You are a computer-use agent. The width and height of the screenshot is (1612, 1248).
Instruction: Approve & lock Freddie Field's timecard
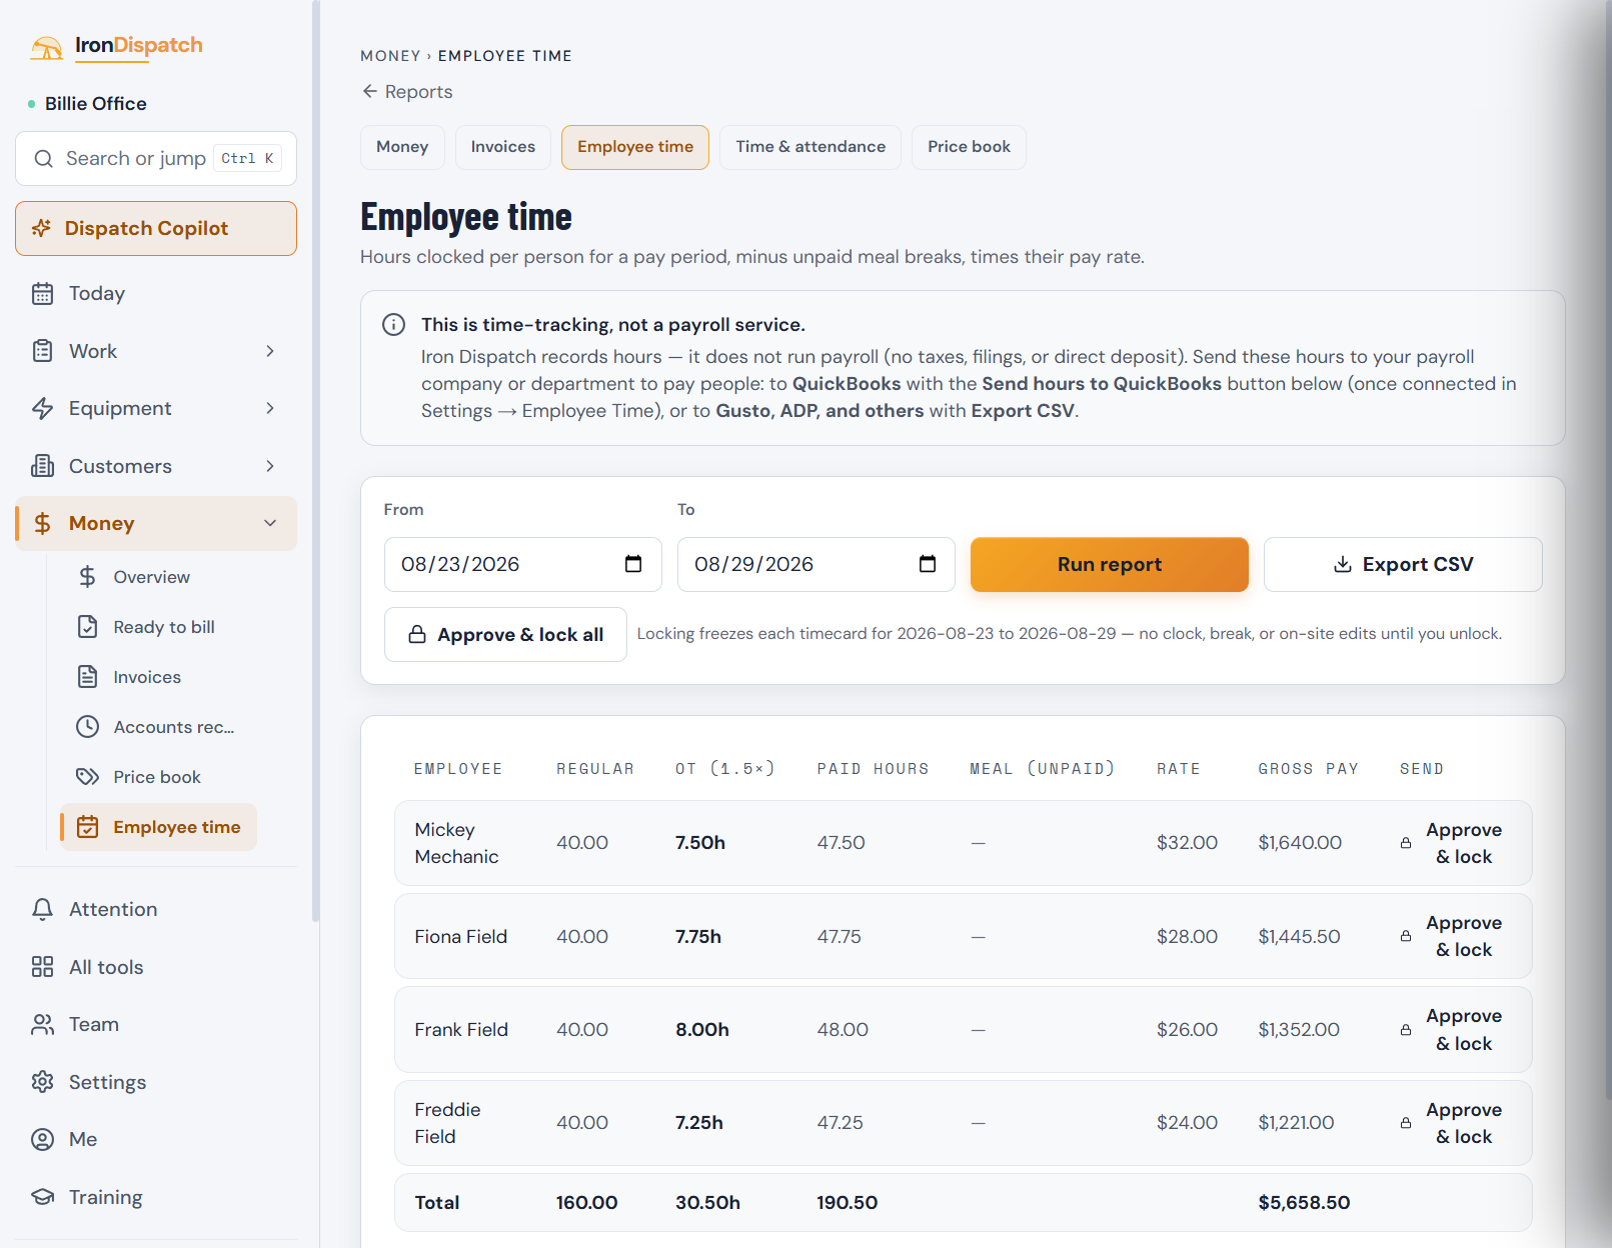click(x=1452, y=1123)
